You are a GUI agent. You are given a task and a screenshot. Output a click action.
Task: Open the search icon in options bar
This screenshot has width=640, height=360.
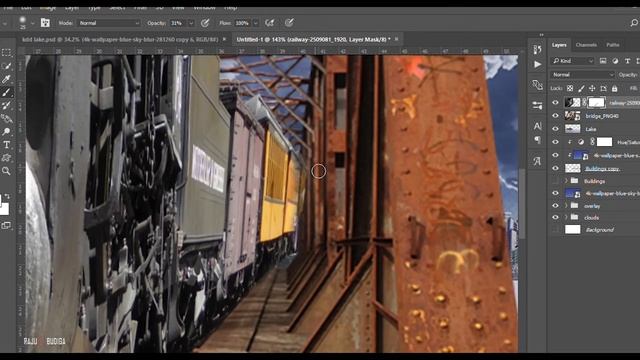pyautogui.click(x=634, y=23)
